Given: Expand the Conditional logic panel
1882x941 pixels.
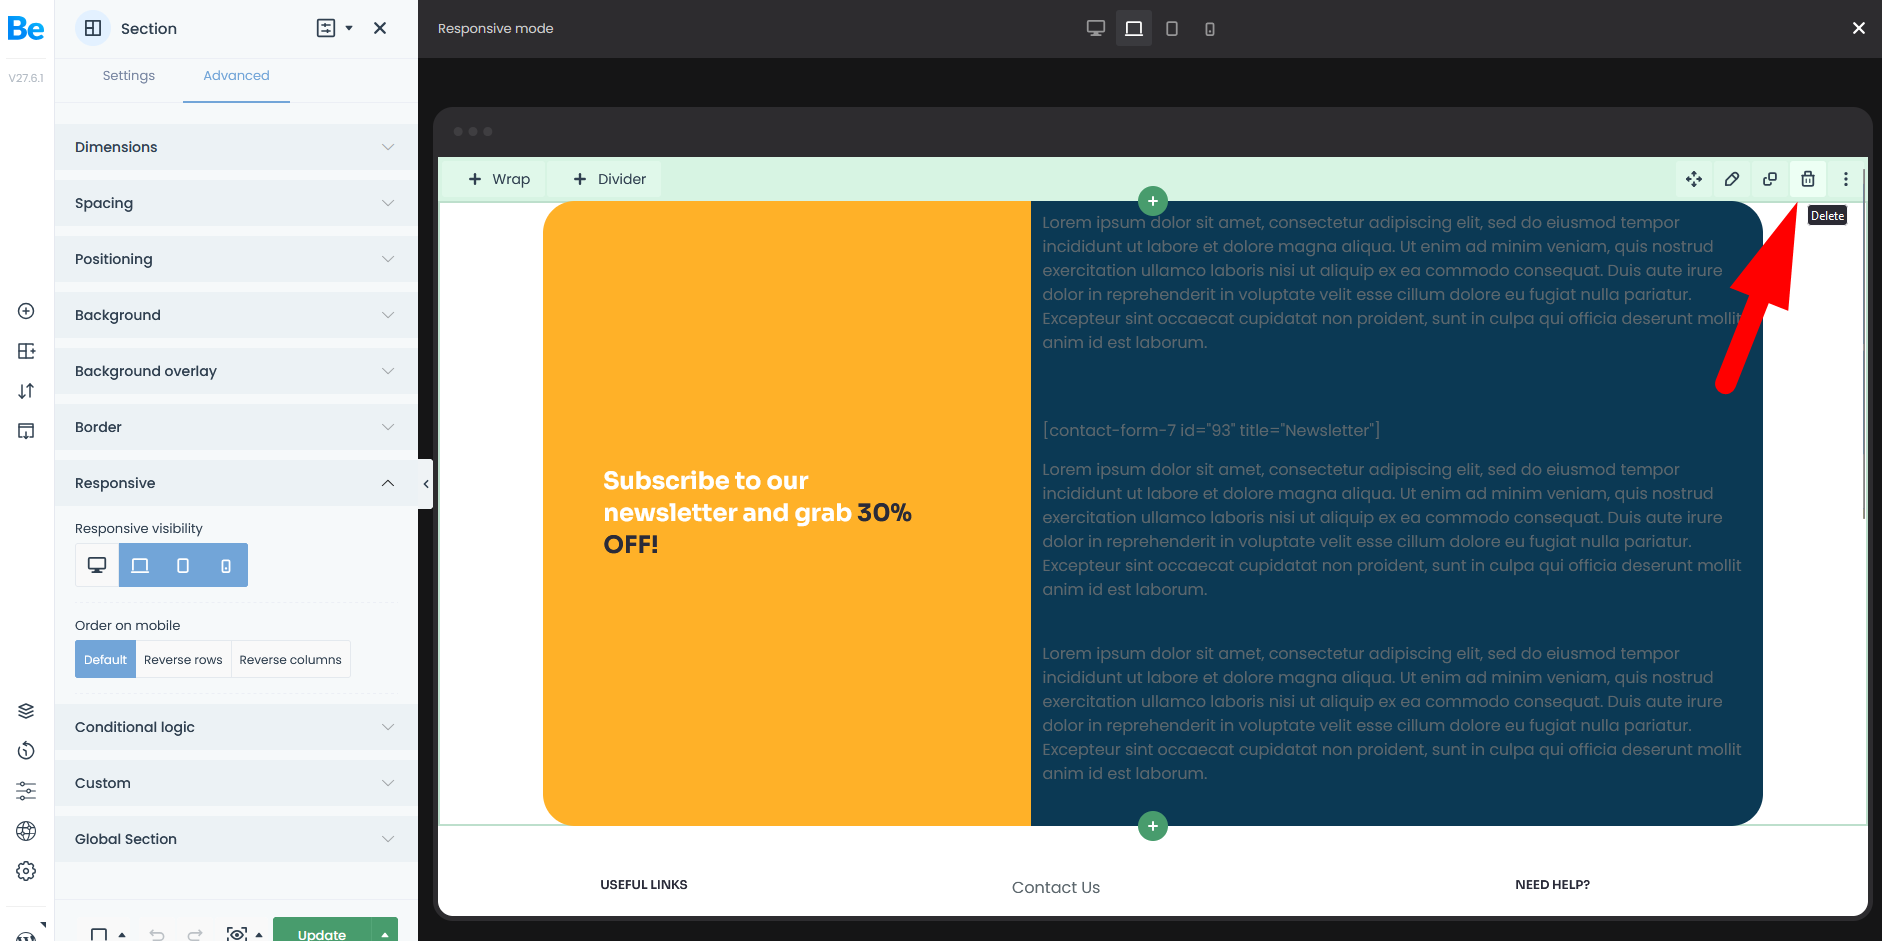Looking at the screenshot, I should [236, 727].
